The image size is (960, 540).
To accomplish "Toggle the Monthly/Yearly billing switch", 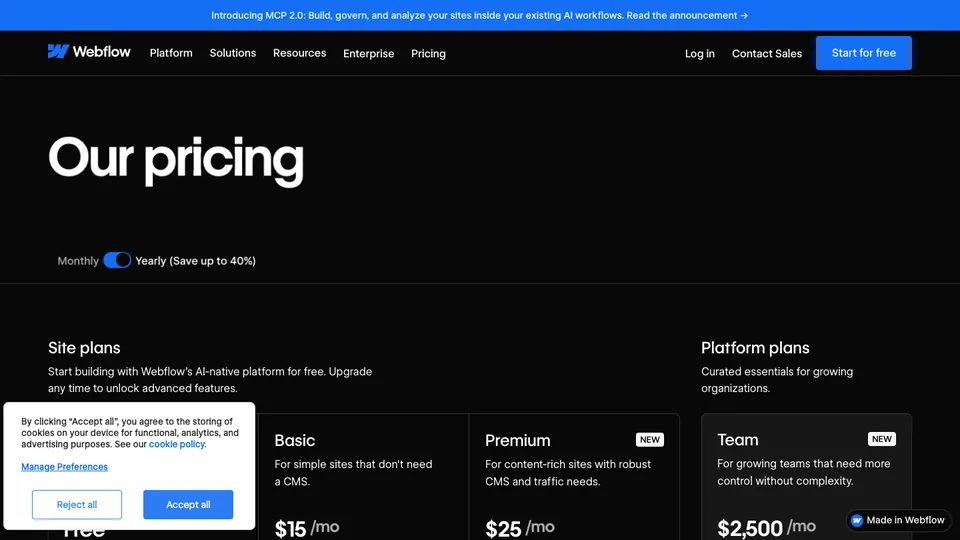I will [x=117, y=260].
